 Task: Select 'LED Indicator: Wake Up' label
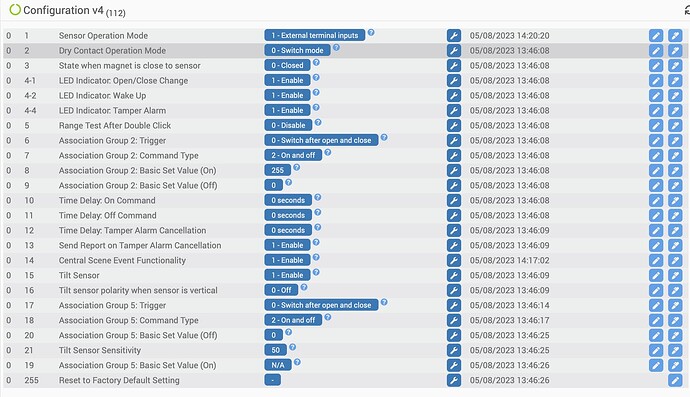point(103,96)
